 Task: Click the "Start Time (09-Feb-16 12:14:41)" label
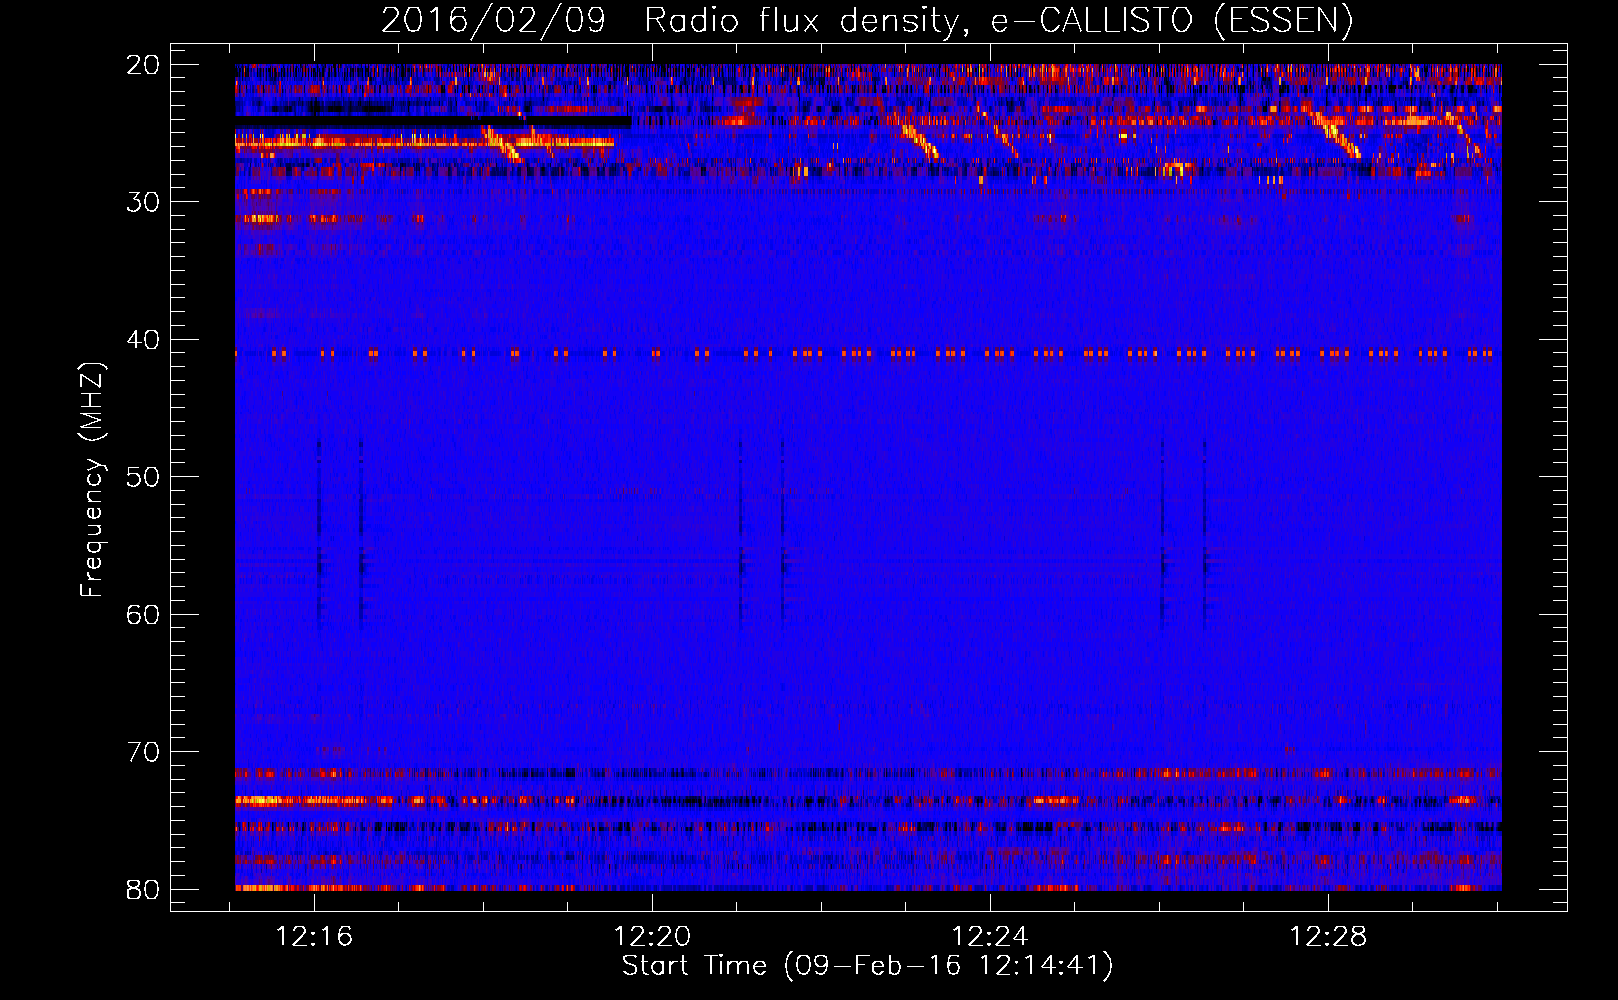[x=867, y=966]
